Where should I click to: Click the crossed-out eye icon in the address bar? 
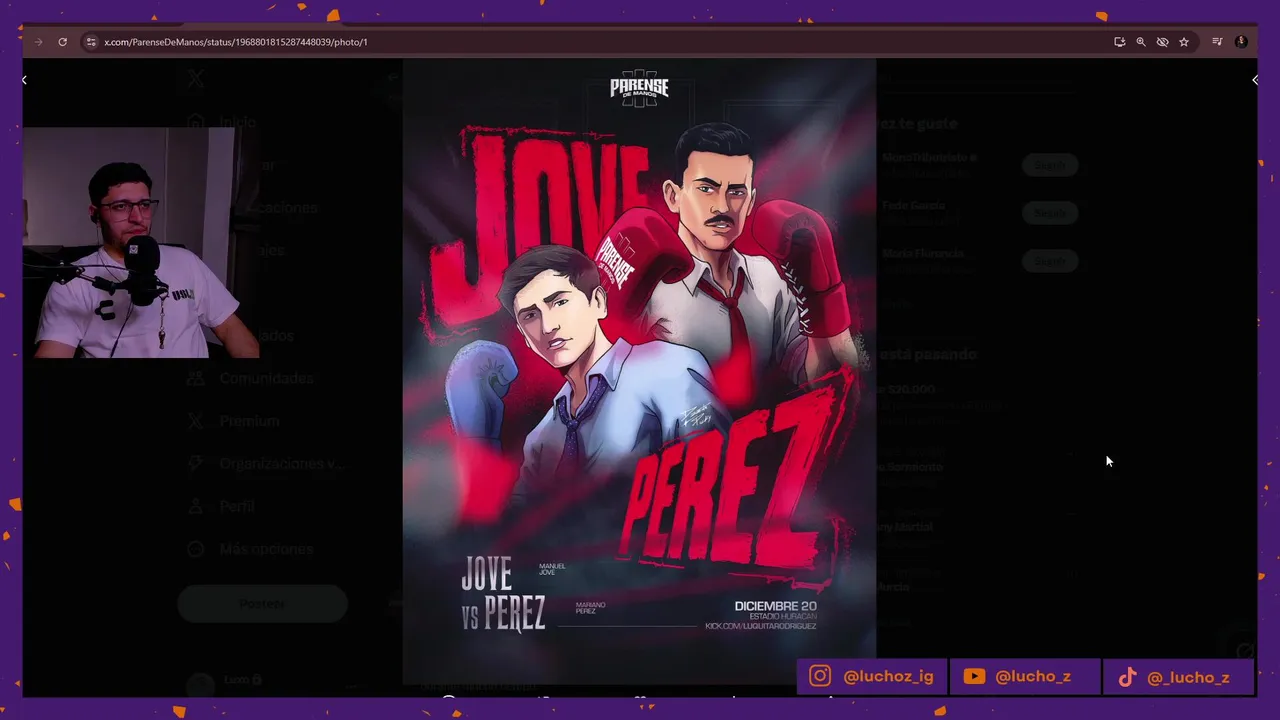pos(1162,42)
